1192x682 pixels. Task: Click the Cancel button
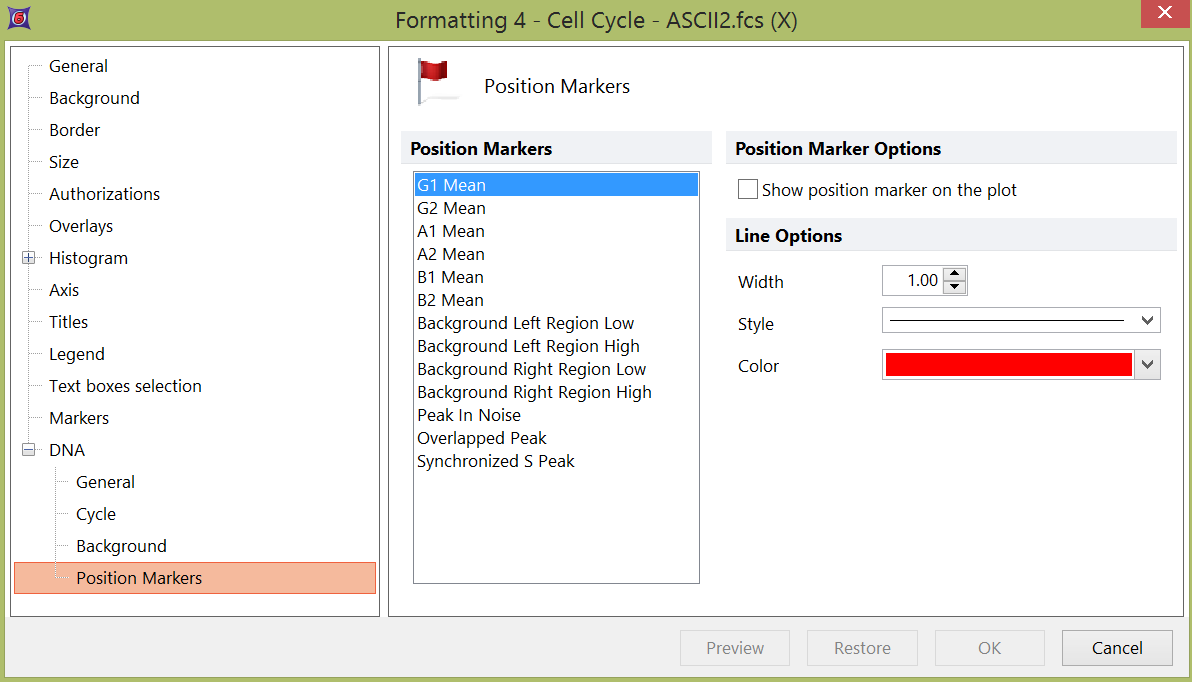1116,648
